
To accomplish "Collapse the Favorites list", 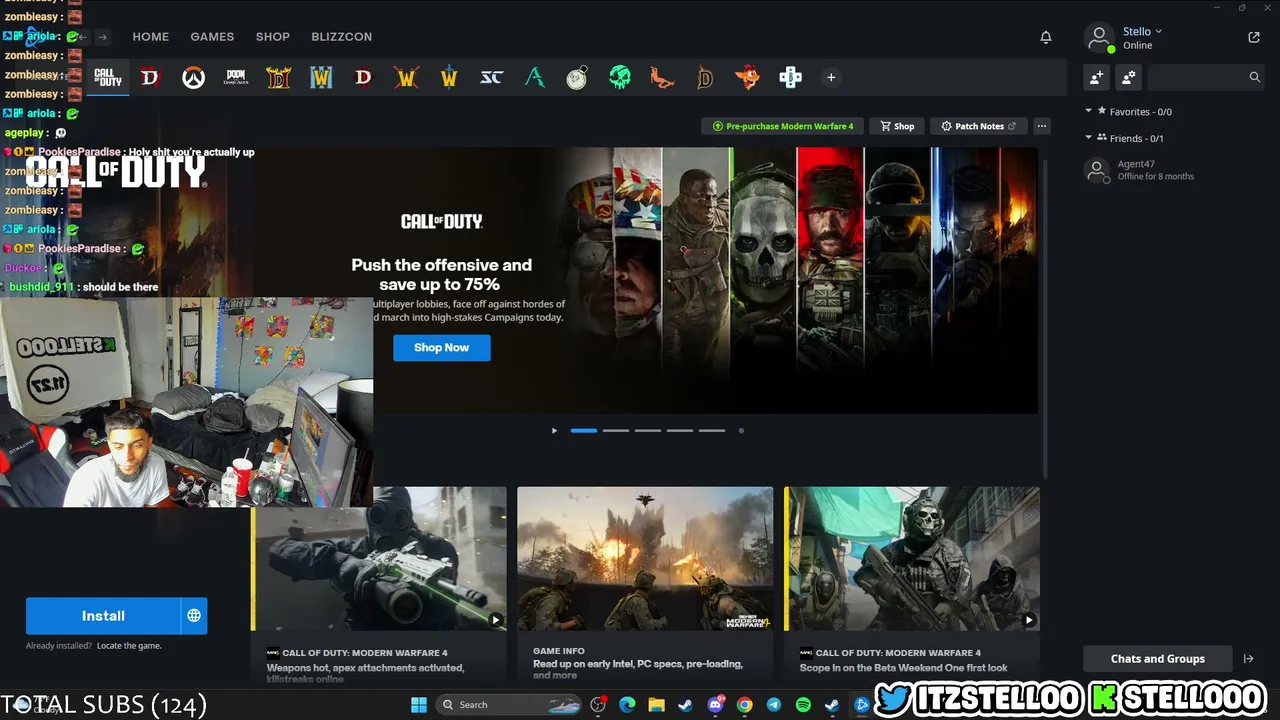I will (1089, 112).
